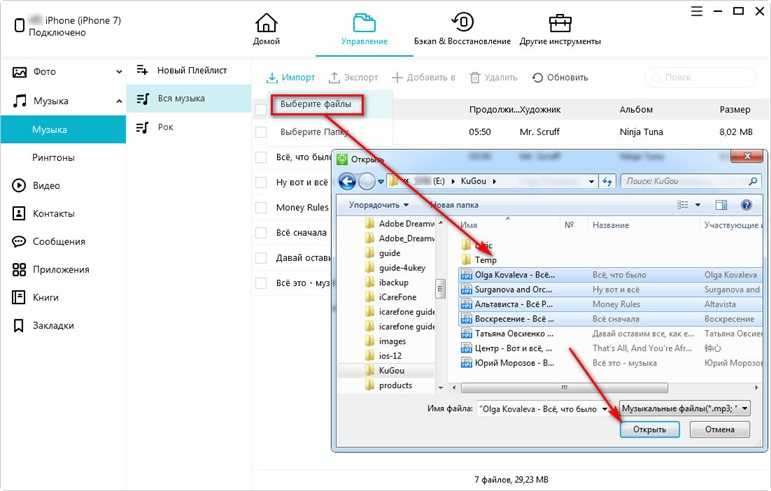Image resolution: width=771 pixels, height=491 pixels.
Task: Click the horizontal scrollbar in file list
Action: click(564, 388)
